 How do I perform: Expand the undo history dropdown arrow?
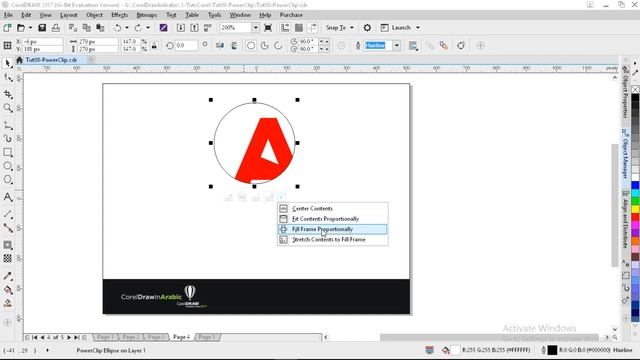point(127,28)
